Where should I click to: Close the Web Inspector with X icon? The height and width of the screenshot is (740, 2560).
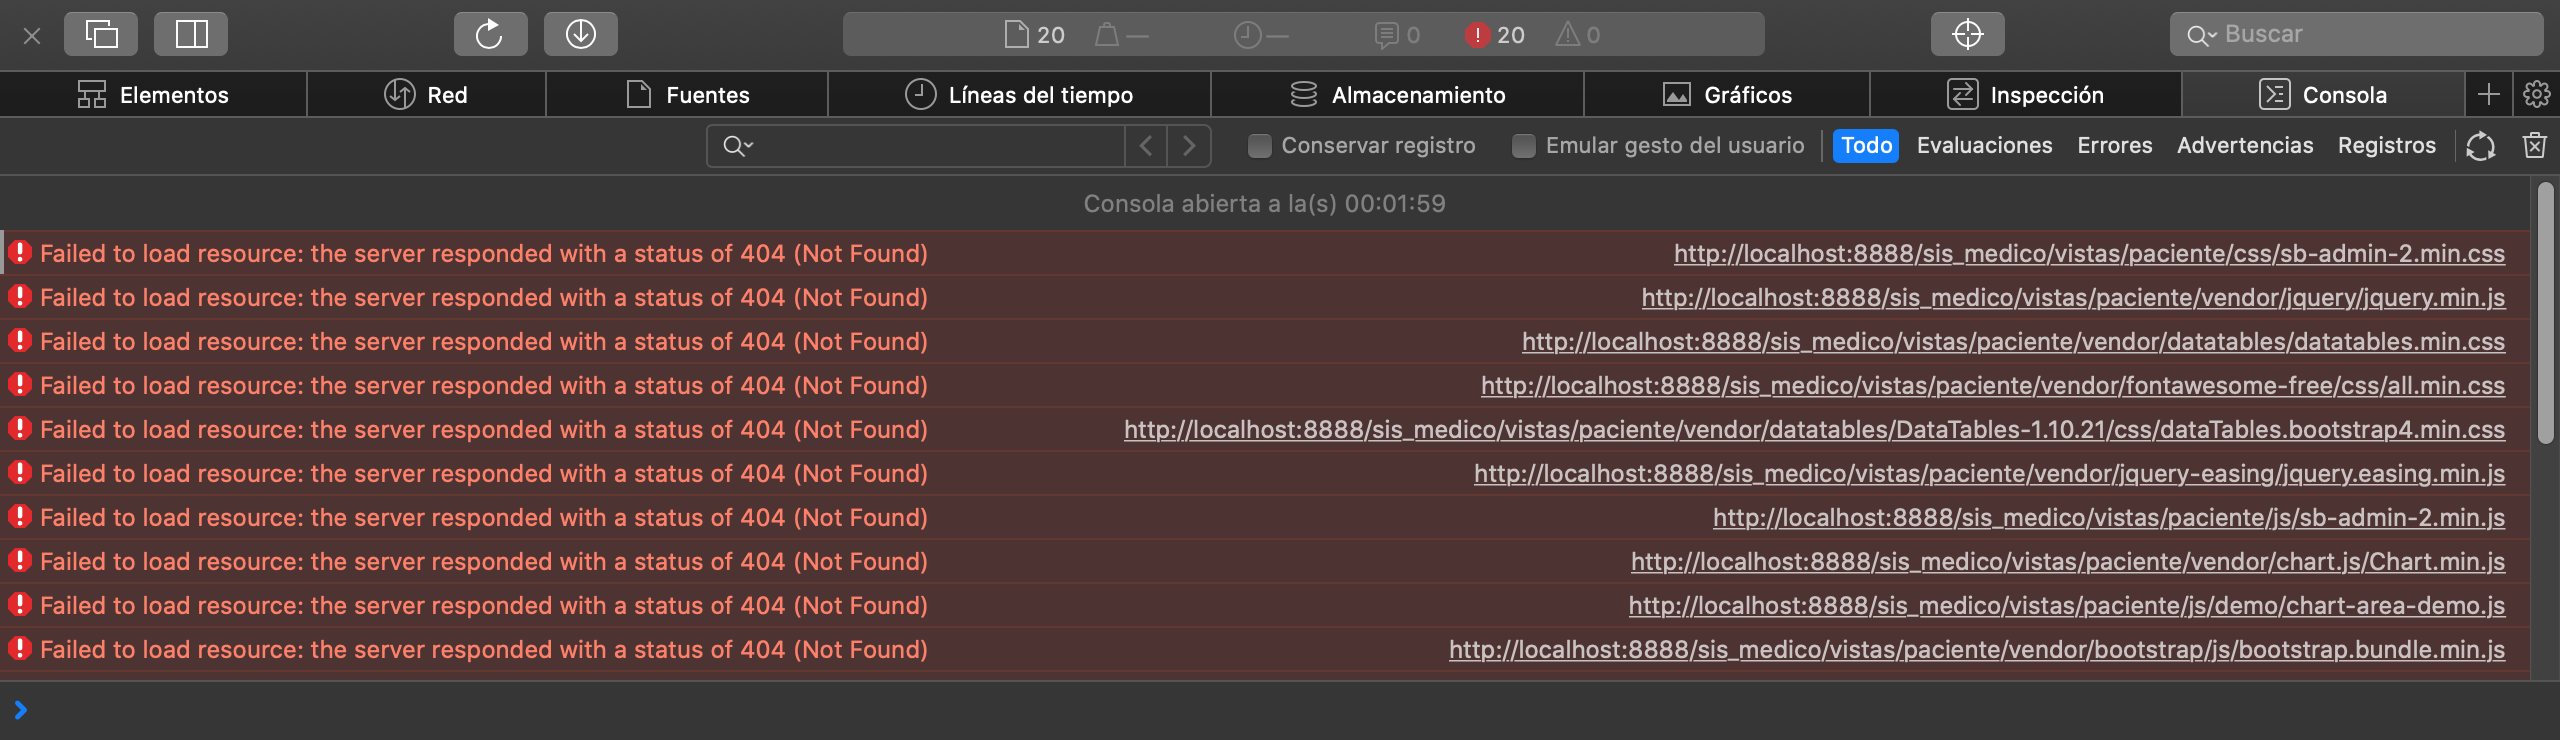coord(32,36)
